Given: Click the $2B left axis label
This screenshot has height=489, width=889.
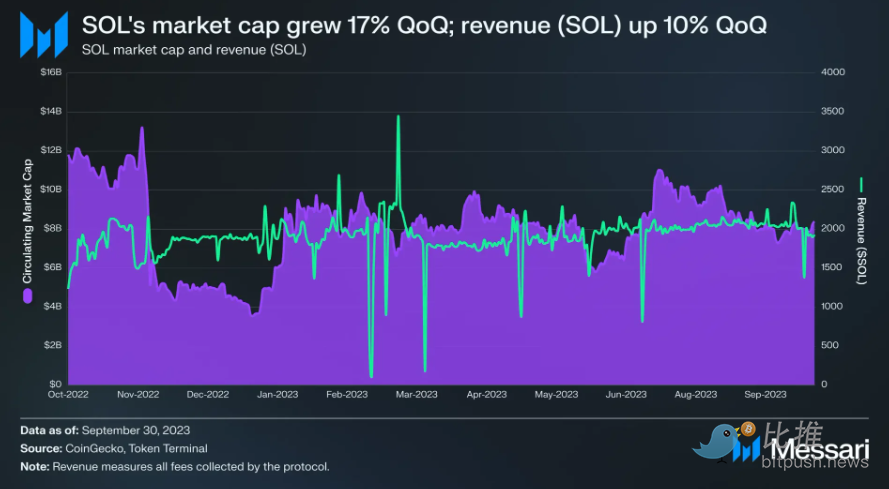Looking at the screenshot, I should [53, 345].
